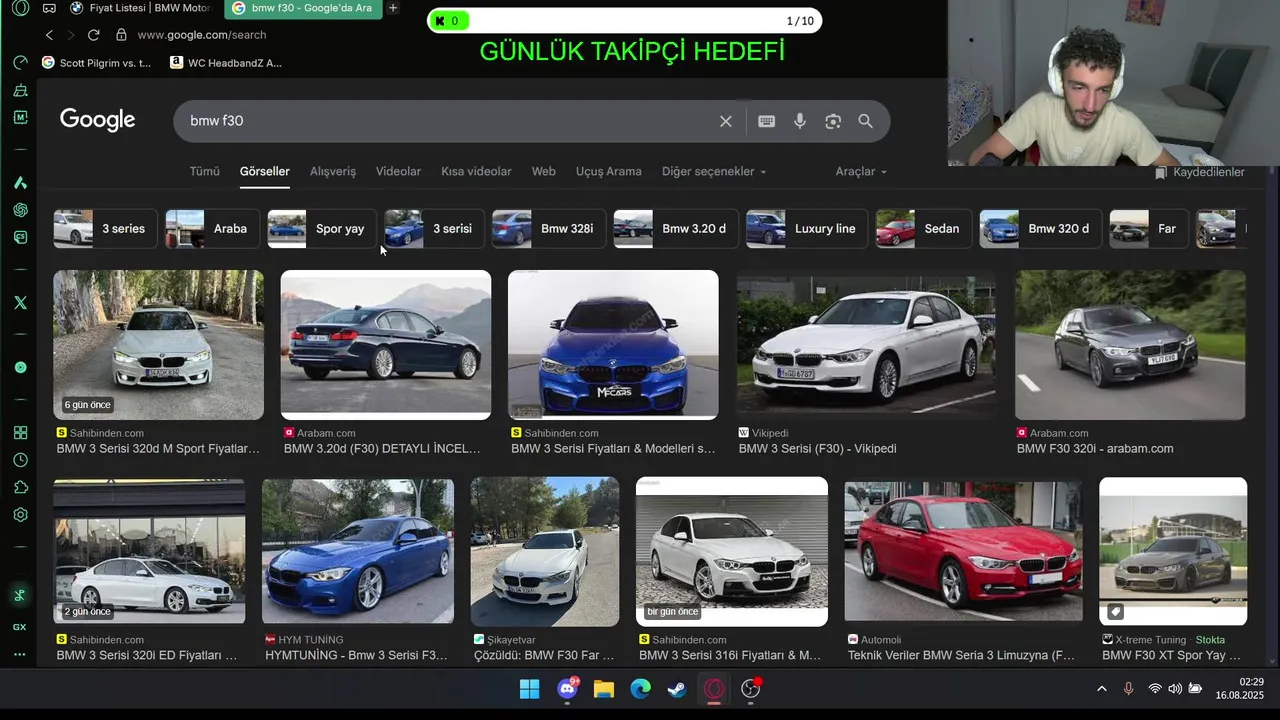The width and height of the screenshot is (1280, 720).
Task: Open File Explorer from the taskbar
Action: pos(604,689)
